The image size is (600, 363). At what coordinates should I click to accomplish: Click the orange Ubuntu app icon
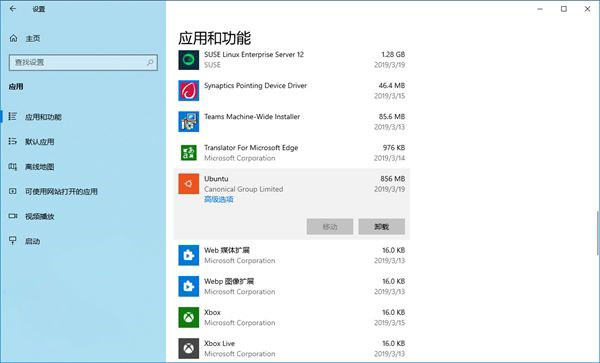tap(189, 184)
